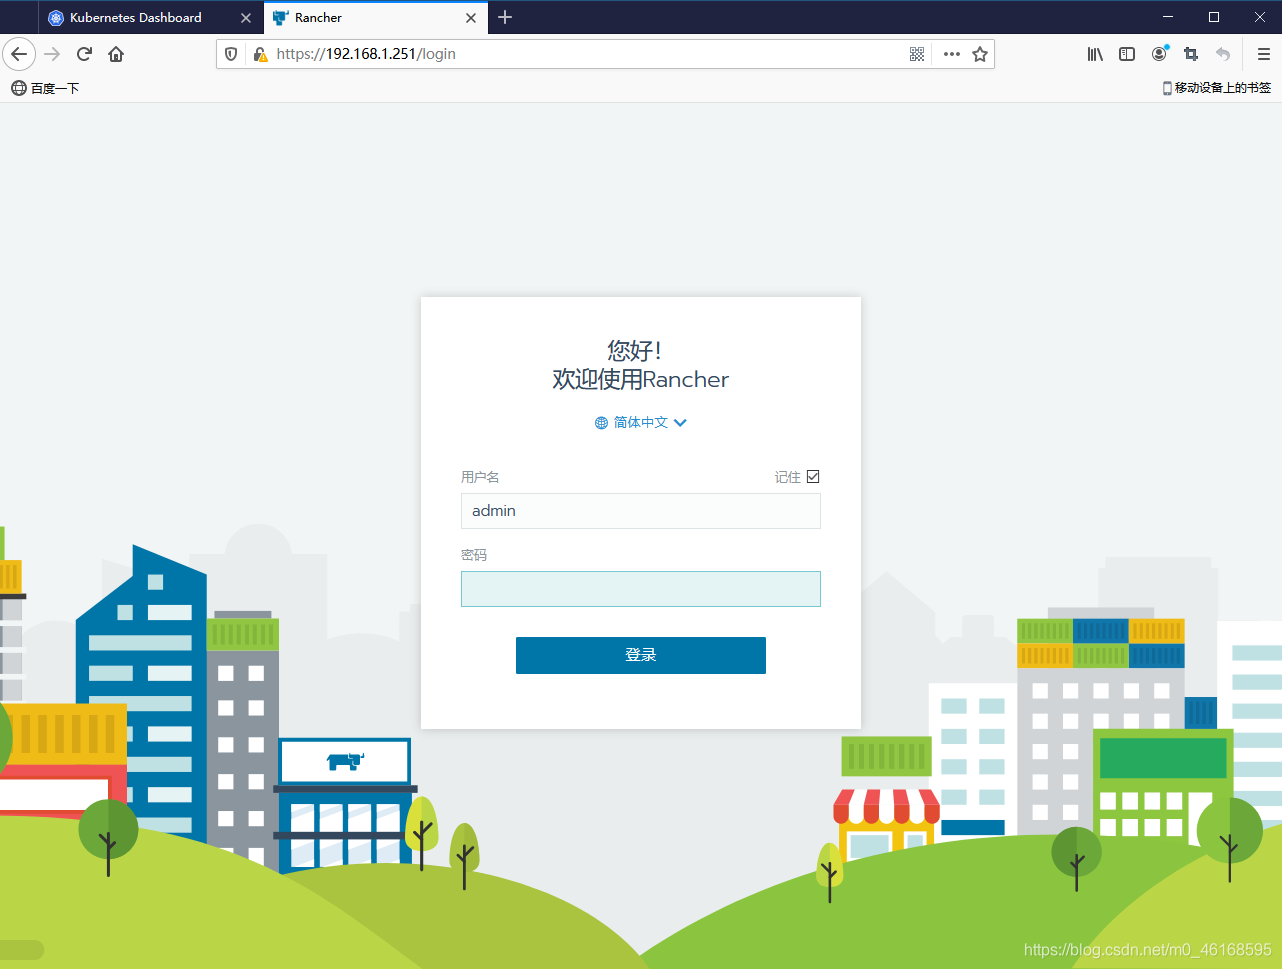This screenshot has width=1282, height=969.
Task: Expand the 简体中文 language dropdown
Action: click(641, 423)
